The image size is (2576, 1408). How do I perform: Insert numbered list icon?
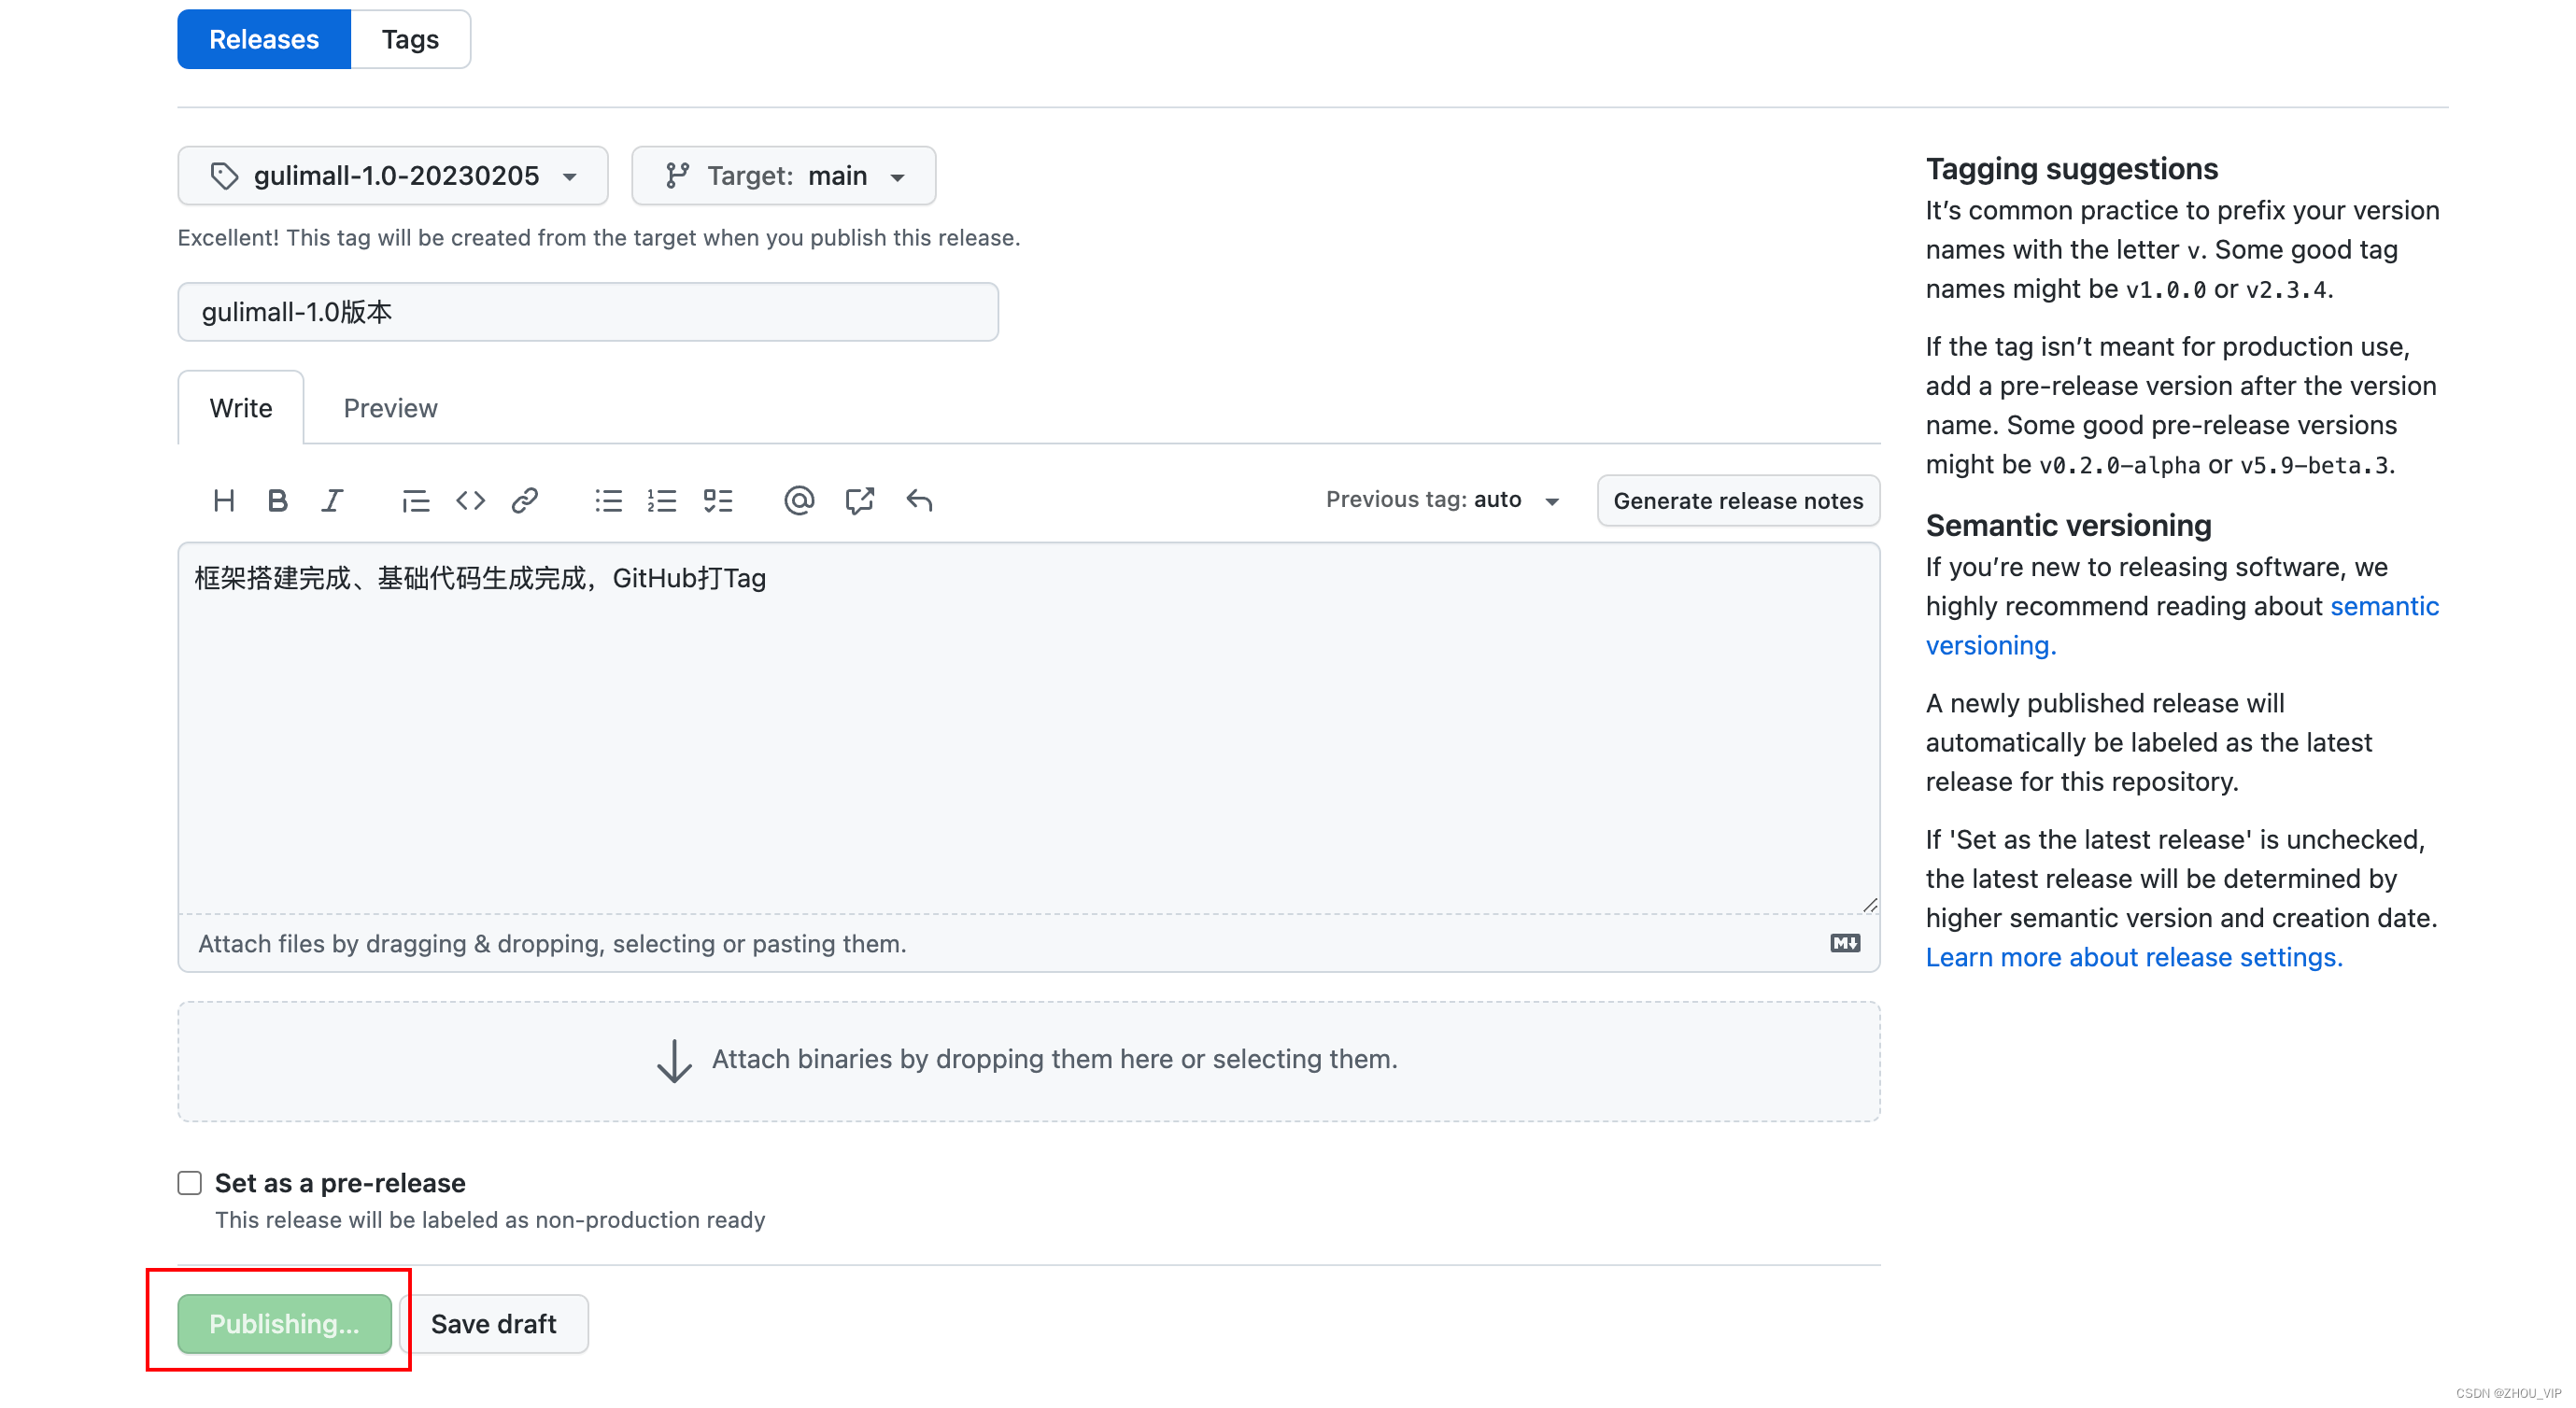[662, 500]
